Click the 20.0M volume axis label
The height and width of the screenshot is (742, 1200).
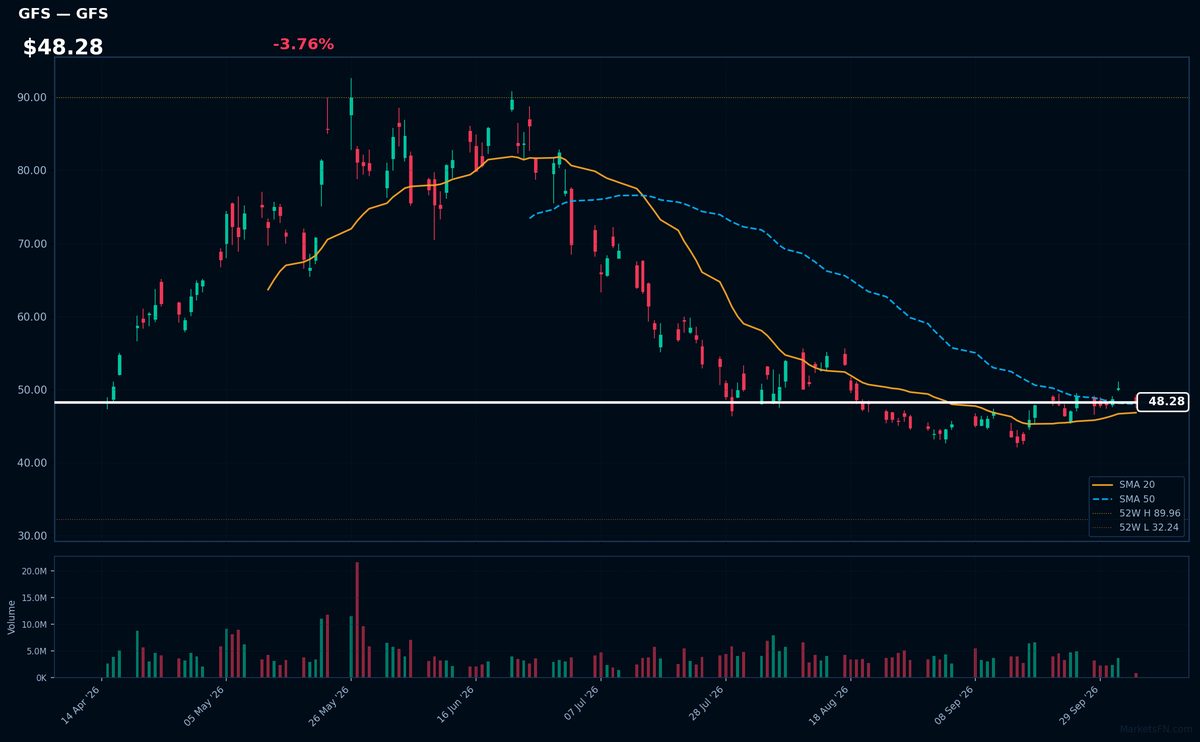point(34,571)
